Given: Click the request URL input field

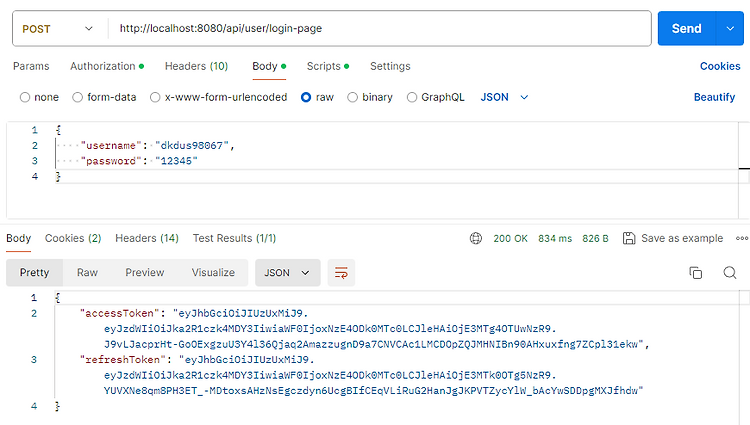Looking at the screenshot, I should point(379,29).
